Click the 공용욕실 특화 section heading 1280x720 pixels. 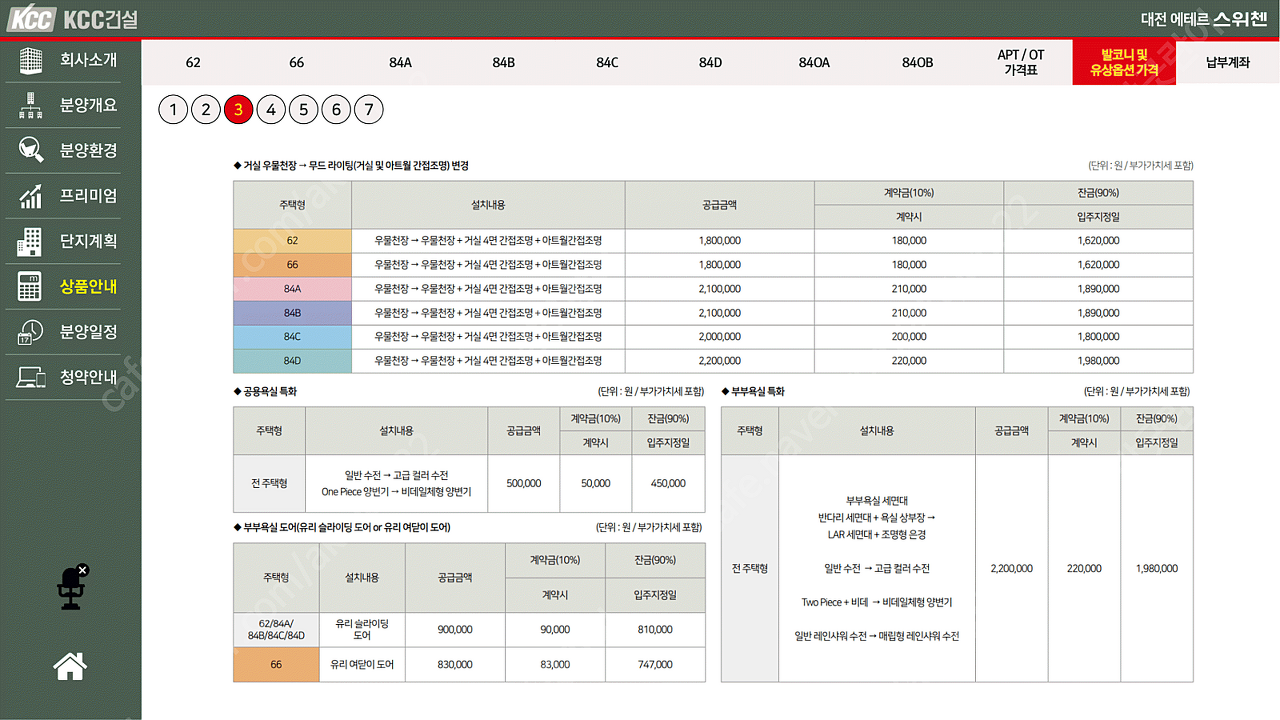(265, 392)
